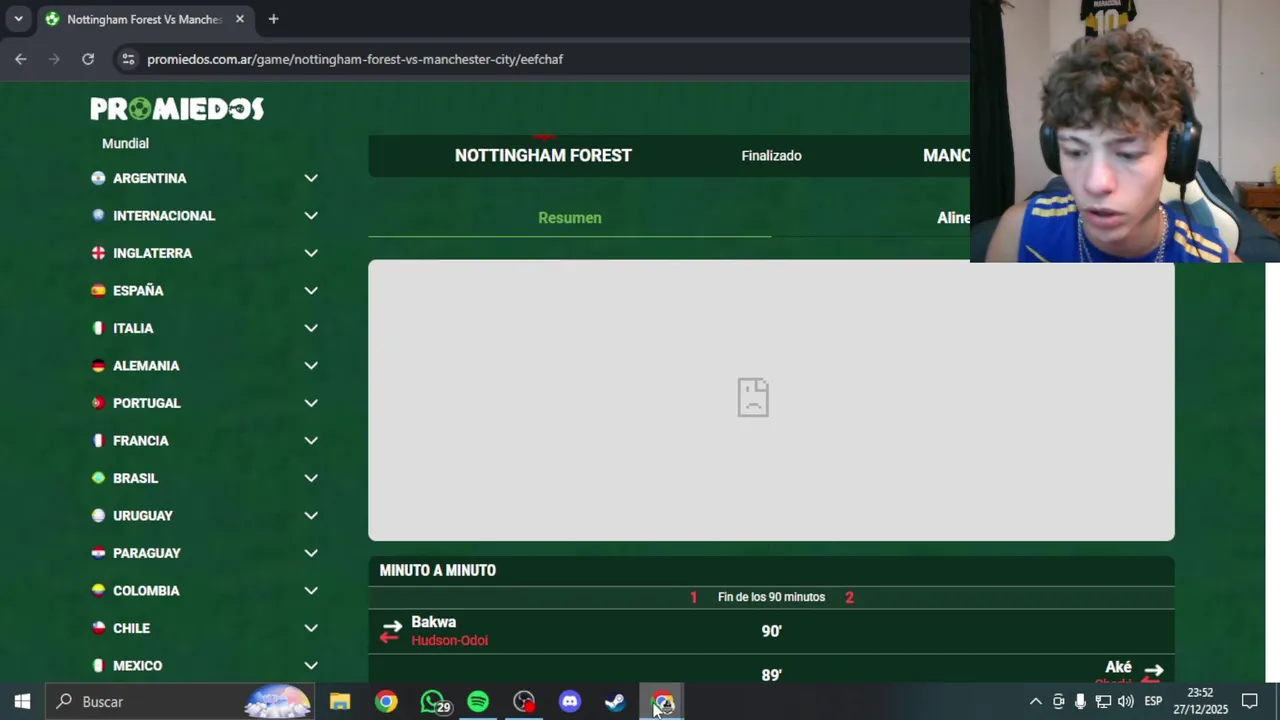Expand the FRANCIA section
This screenshot has width=1280, height=720.
[311, 441]
